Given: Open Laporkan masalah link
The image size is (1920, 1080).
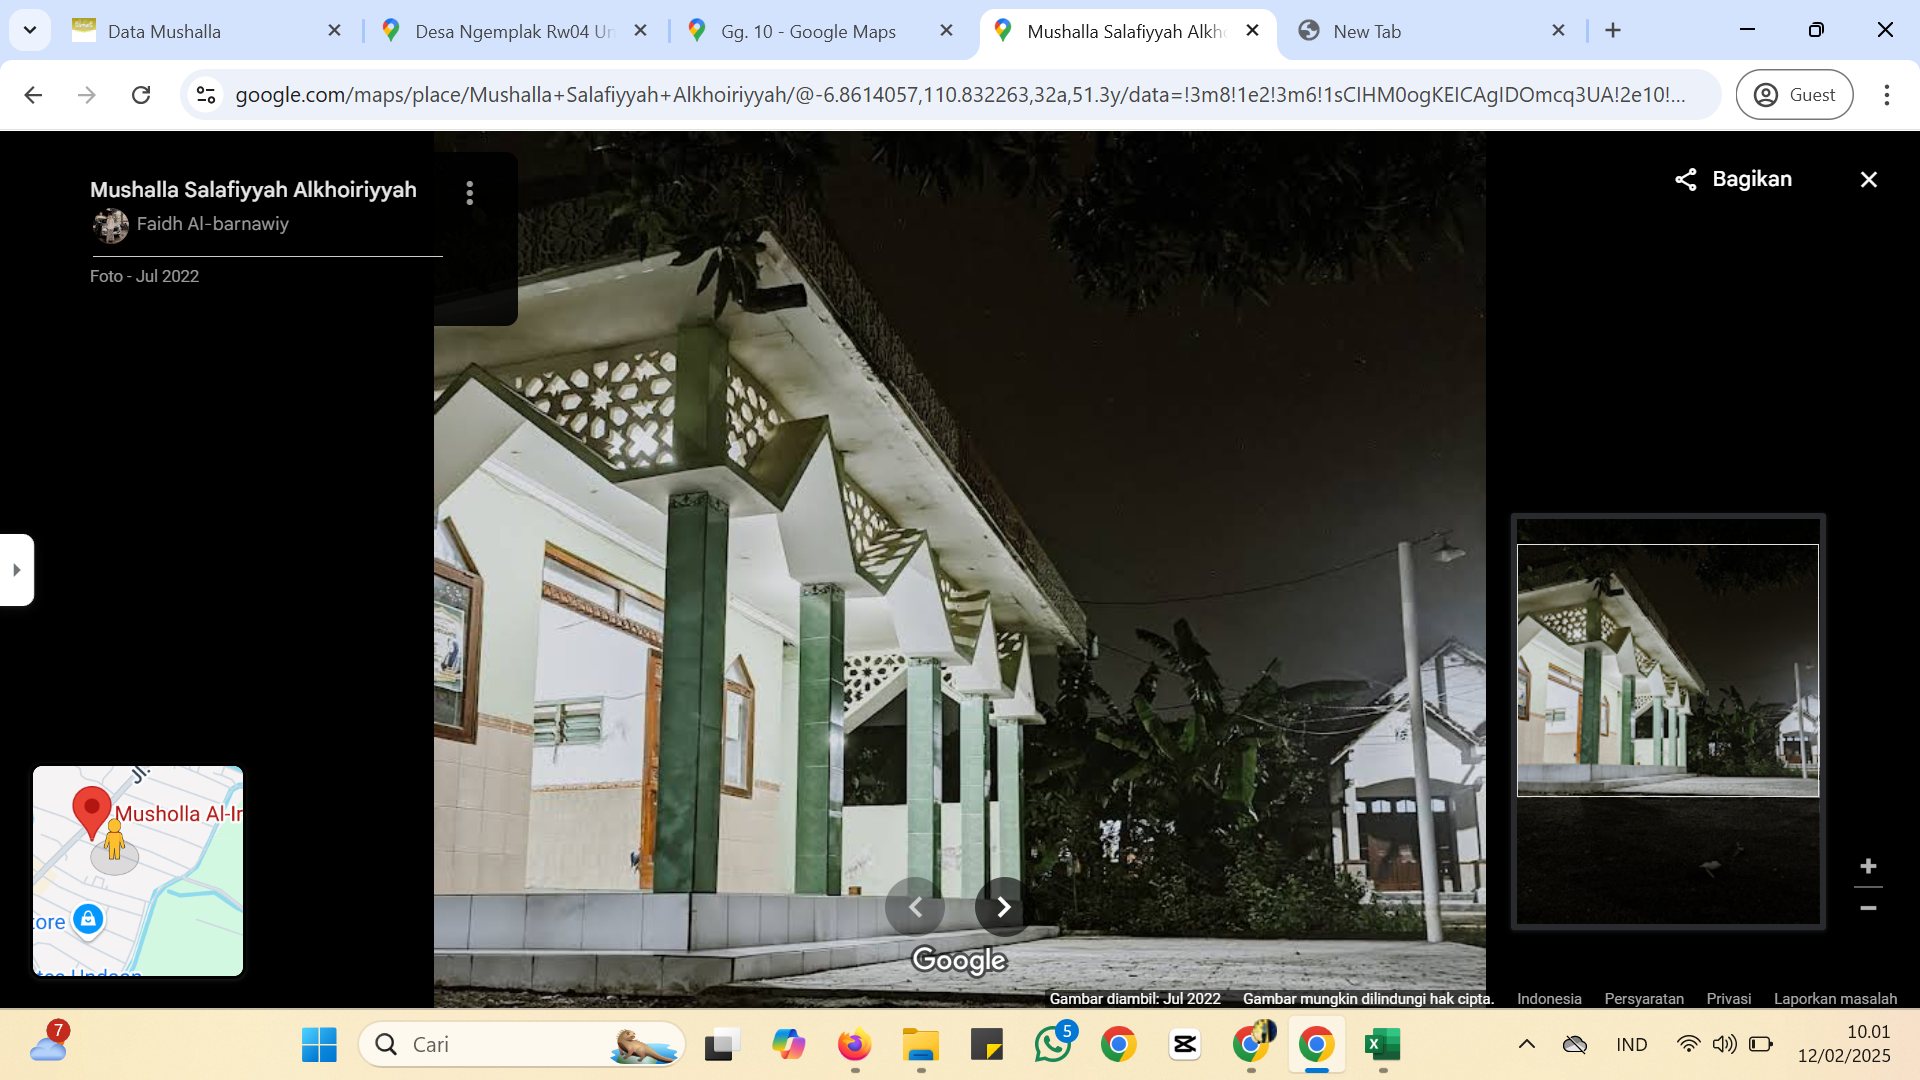Looking at the screenshot, I should [x=1835, y=998].
